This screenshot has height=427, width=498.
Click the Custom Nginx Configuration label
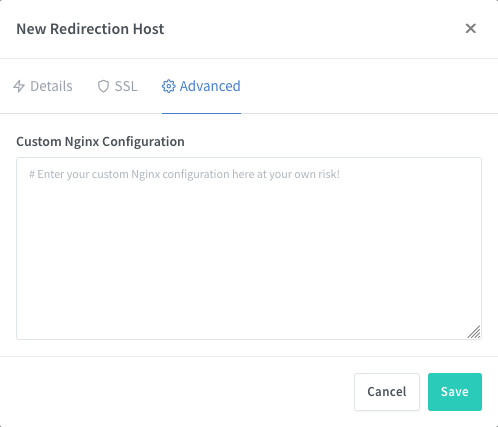[x=100, y=142]
